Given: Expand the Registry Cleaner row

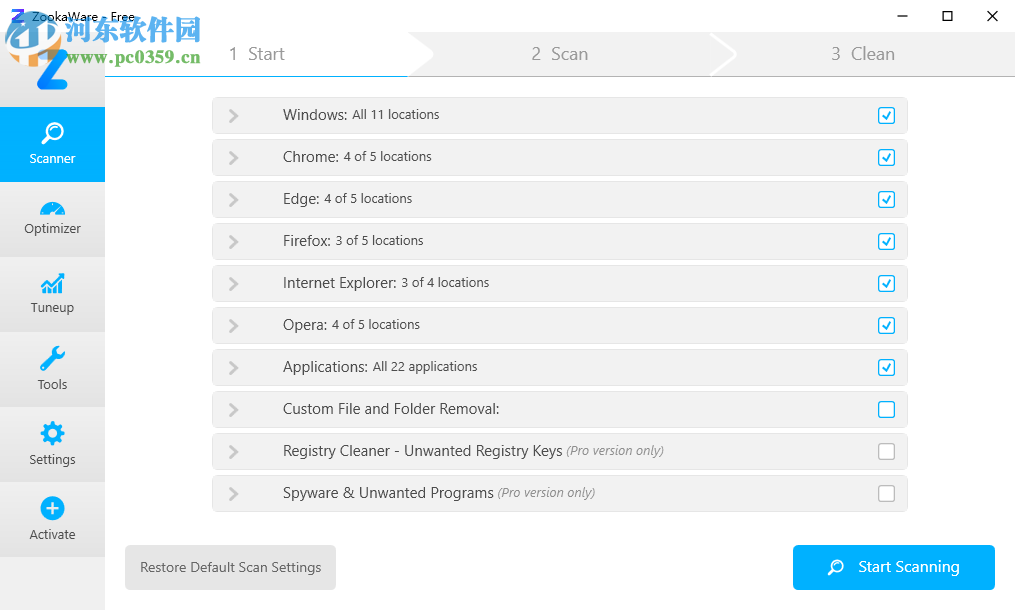Looking at the screenshot, I should pyautogui.click(x=233, y=452).
